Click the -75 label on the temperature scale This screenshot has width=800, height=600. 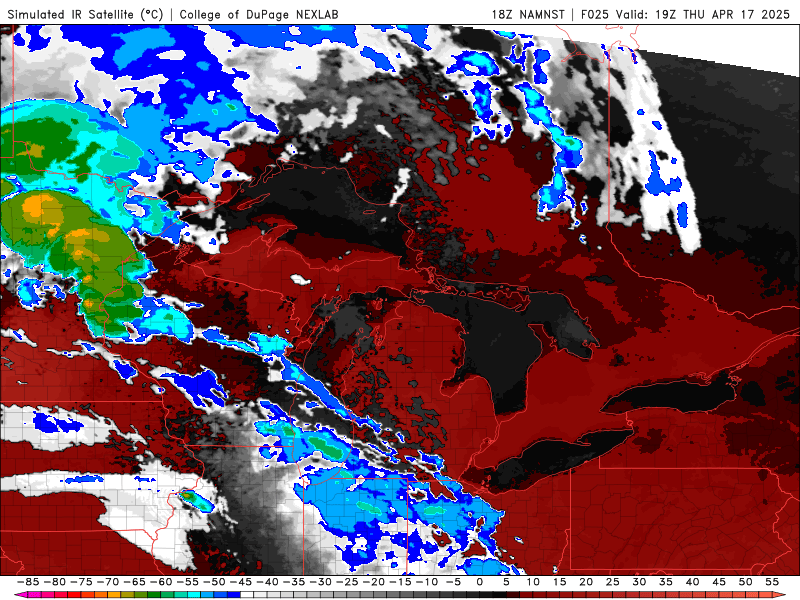point(81,582)
